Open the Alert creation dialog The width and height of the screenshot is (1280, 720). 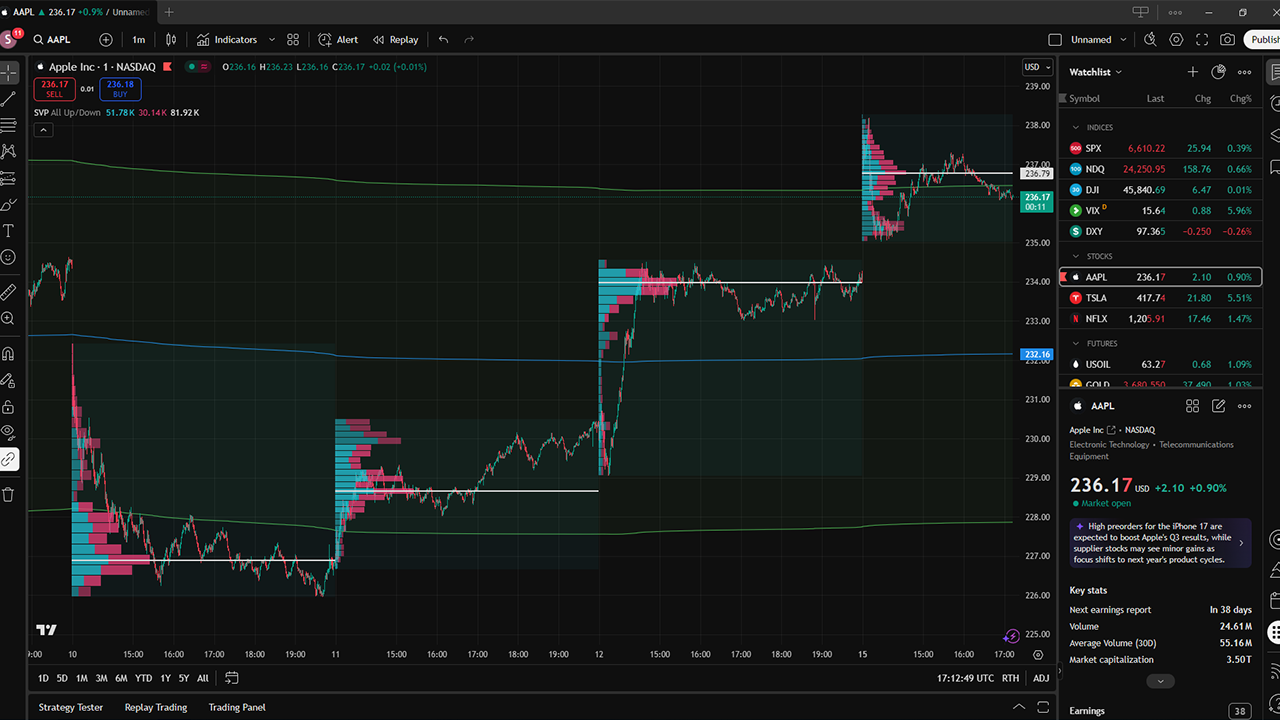pos(338,40)
